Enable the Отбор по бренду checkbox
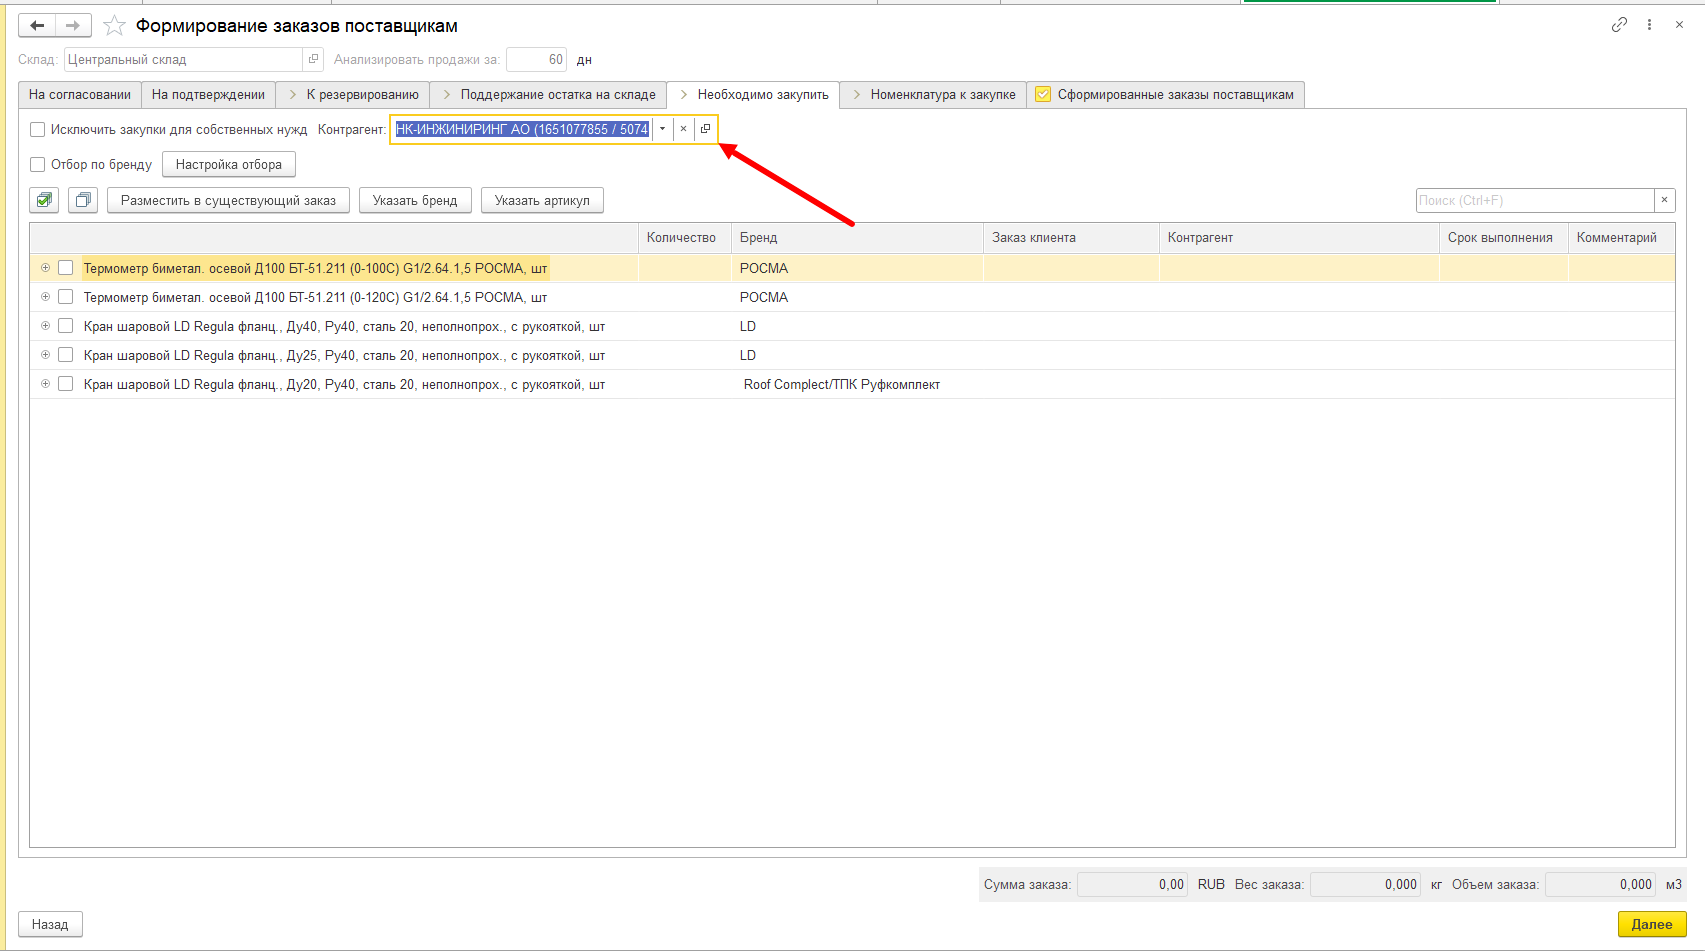Screen dimensions: 1705x951 pos(38,164)
